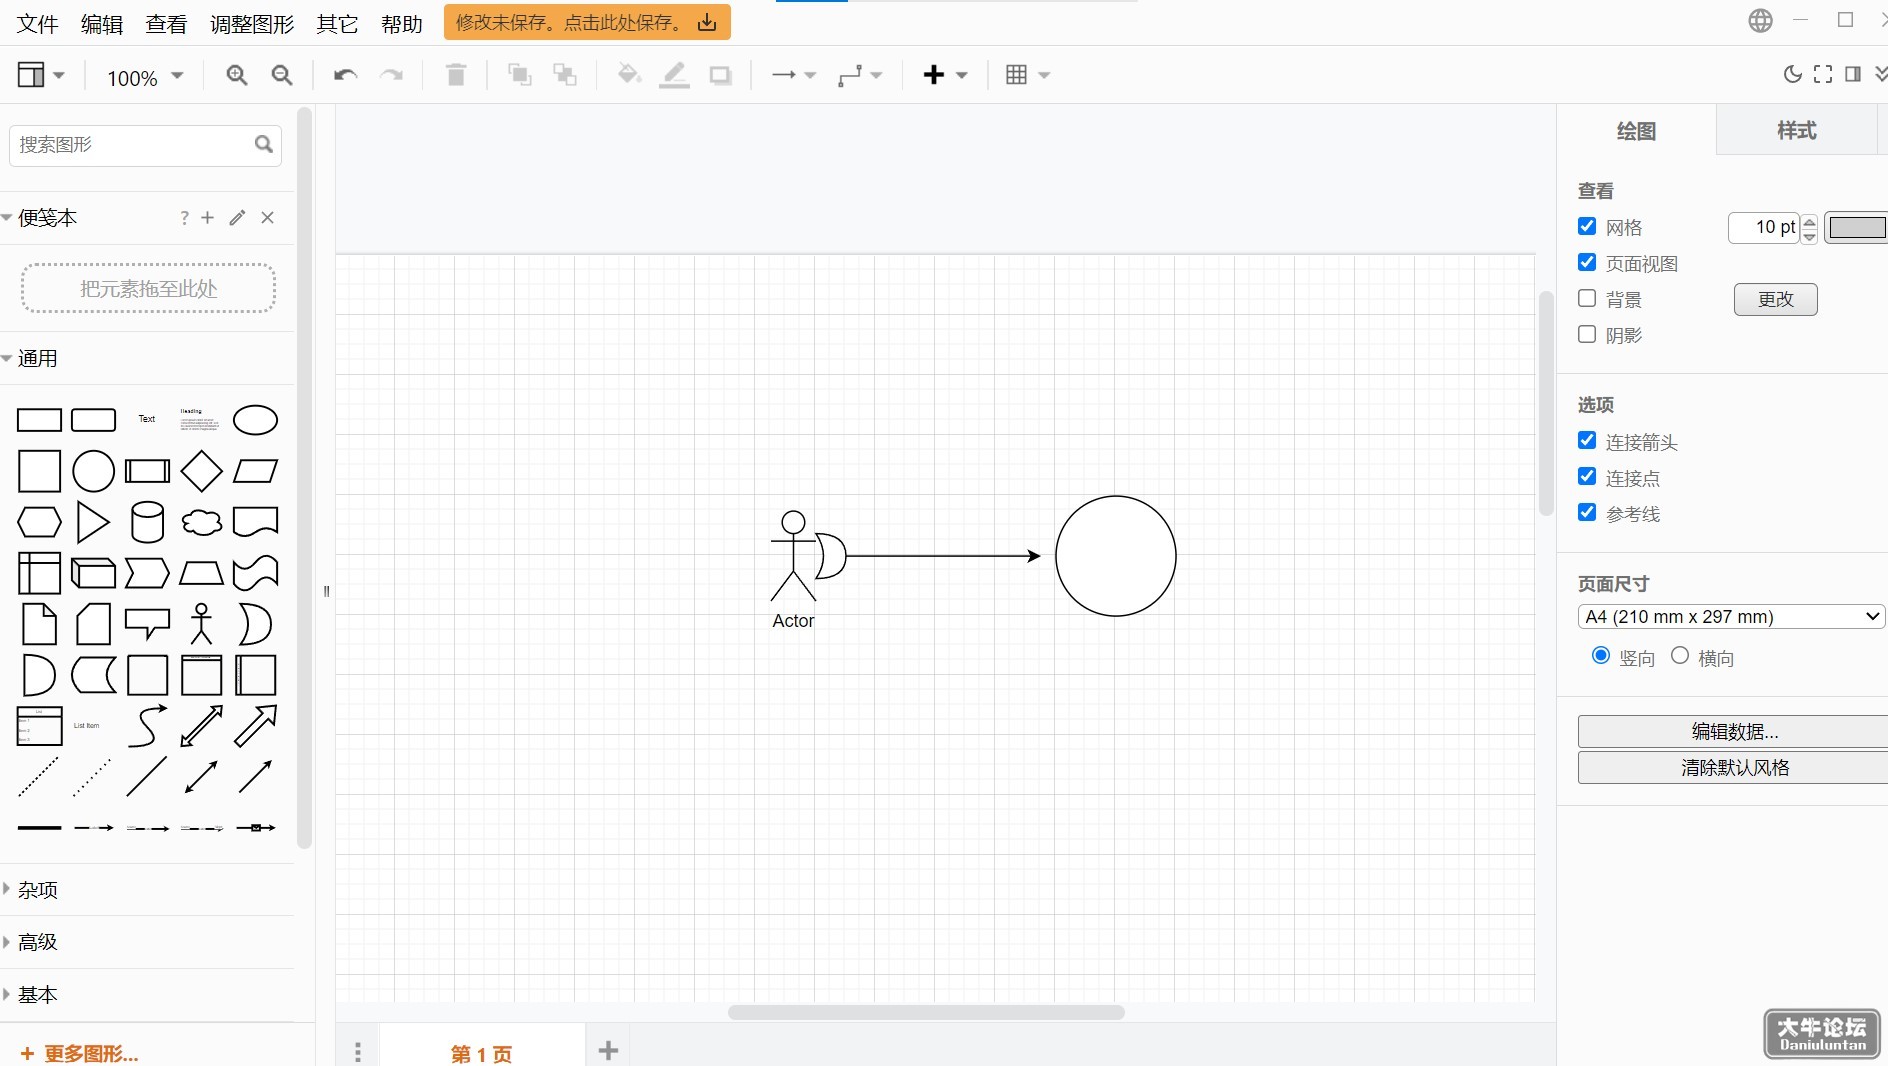Click the 清除默认风格 button
The width and height of the screenshot is (1888, 1066).
click(1734, 768)
